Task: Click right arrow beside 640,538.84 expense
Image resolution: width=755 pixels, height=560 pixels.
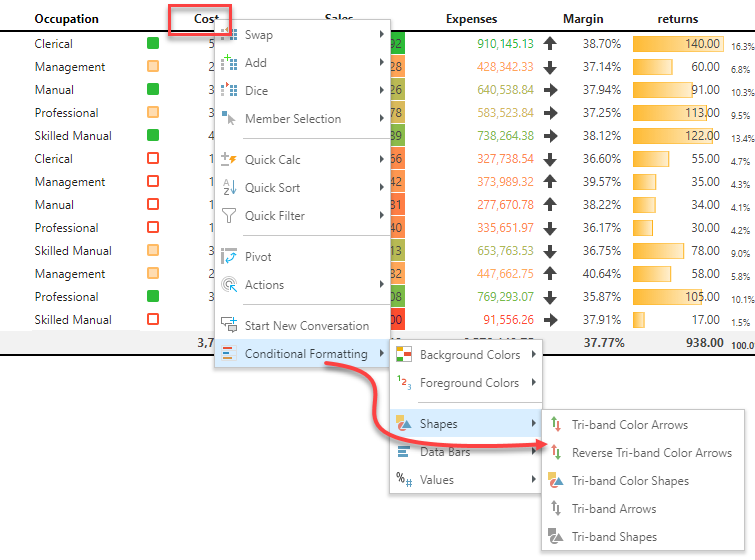Action: (550, 90)
